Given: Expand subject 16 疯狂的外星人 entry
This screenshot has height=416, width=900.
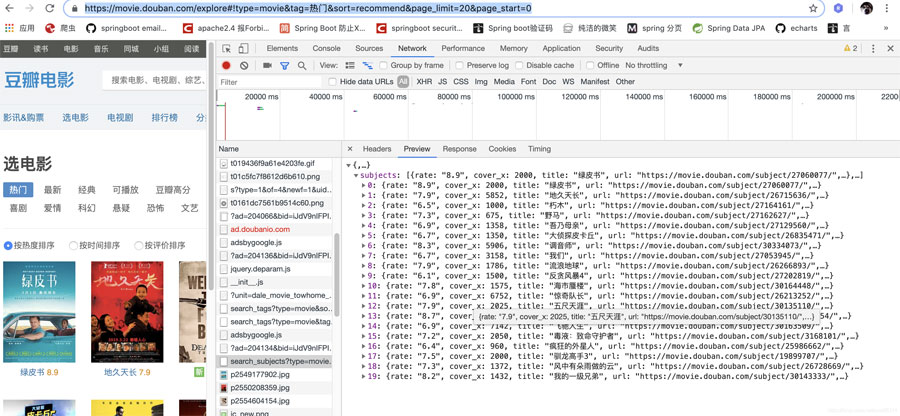Looking at the screenshot, I should (363, 346).
